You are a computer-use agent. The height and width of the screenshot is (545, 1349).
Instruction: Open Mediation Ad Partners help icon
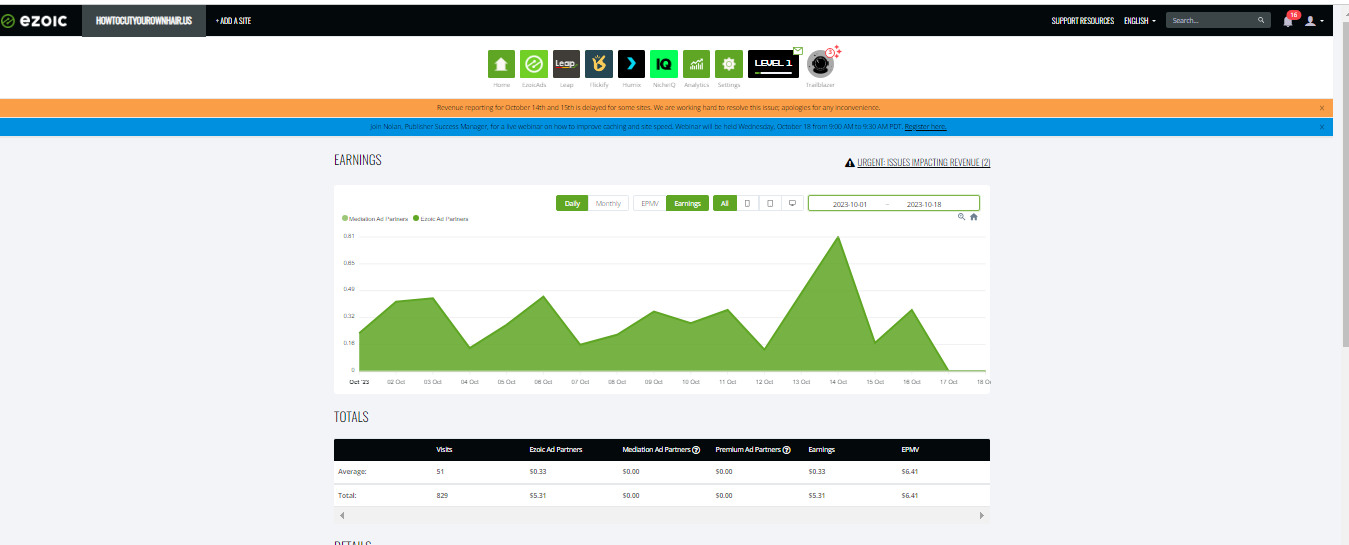click(x=696, y=450)
